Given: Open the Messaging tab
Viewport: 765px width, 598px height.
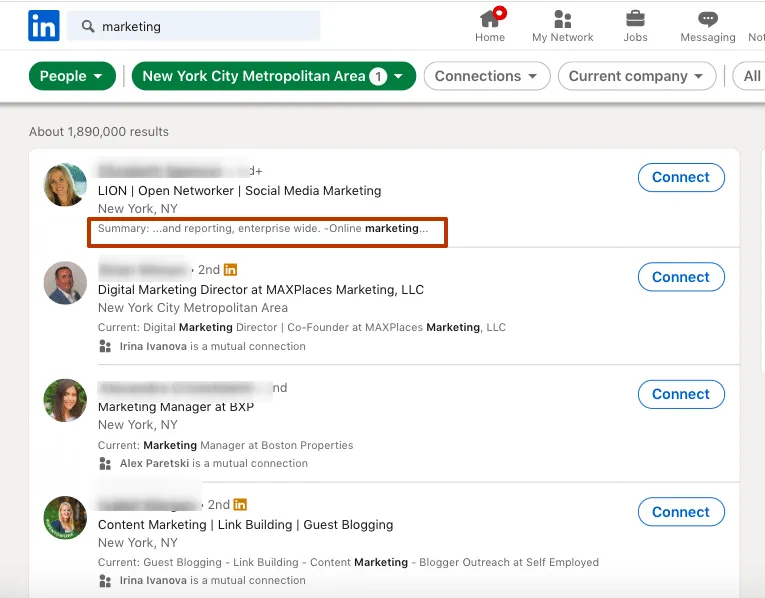Looking at the screenshot, I should [708, 25].
